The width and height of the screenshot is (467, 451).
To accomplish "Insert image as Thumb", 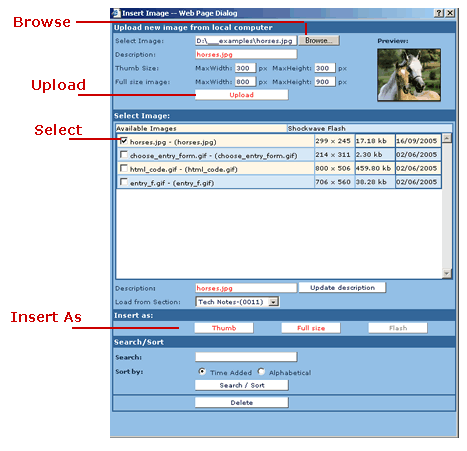I will pos(224,328).
